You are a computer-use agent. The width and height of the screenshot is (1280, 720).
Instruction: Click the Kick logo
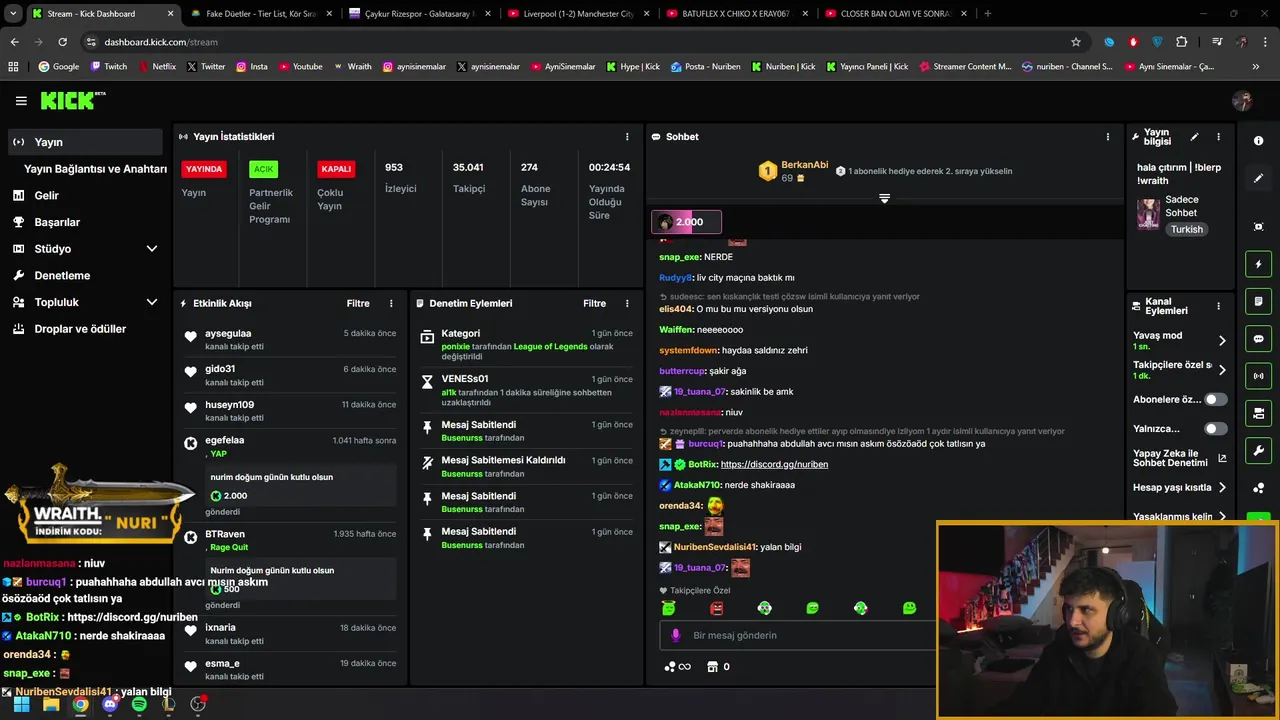[x=72, y=100]
